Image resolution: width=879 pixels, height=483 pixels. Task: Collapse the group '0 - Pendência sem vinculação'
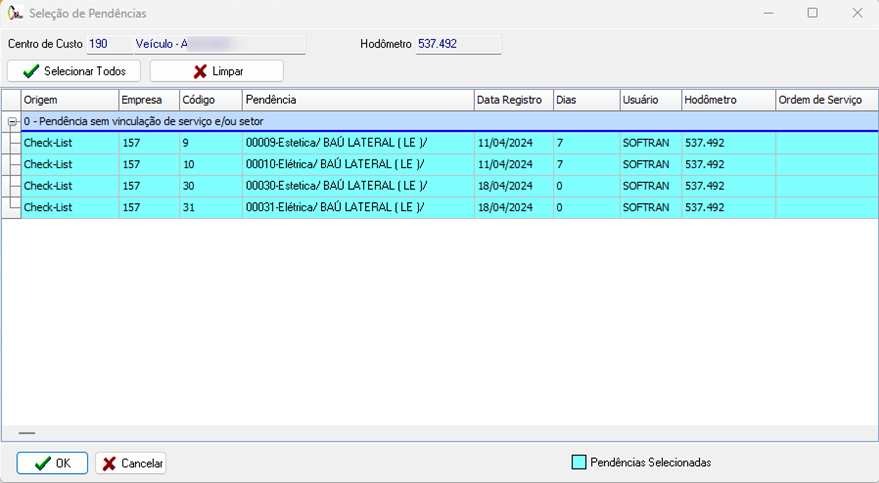pyautogui.click(x=11, y=122)
